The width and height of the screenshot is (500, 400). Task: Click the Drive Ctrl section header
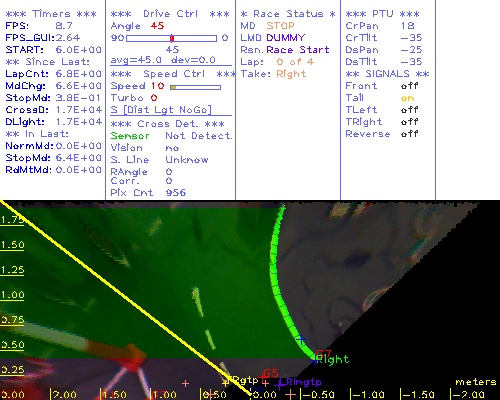click(x=170, y=14)
